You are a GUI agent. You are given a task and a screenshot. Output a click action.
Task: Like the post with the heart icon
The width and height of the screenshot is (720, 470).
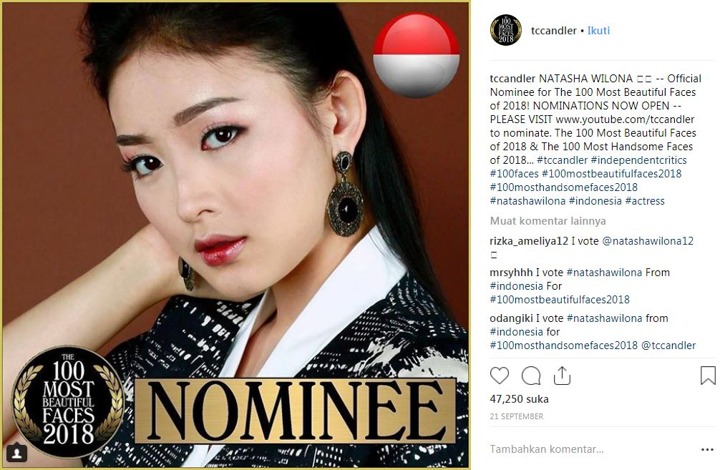[500, 375]
